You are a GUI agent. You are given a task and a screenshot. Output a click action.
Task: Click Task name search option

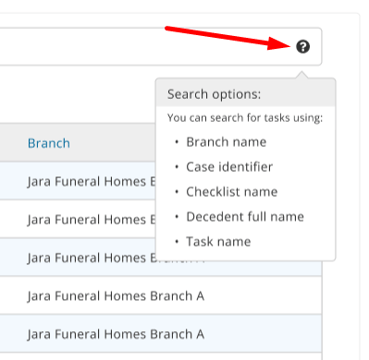pos(218,241)
